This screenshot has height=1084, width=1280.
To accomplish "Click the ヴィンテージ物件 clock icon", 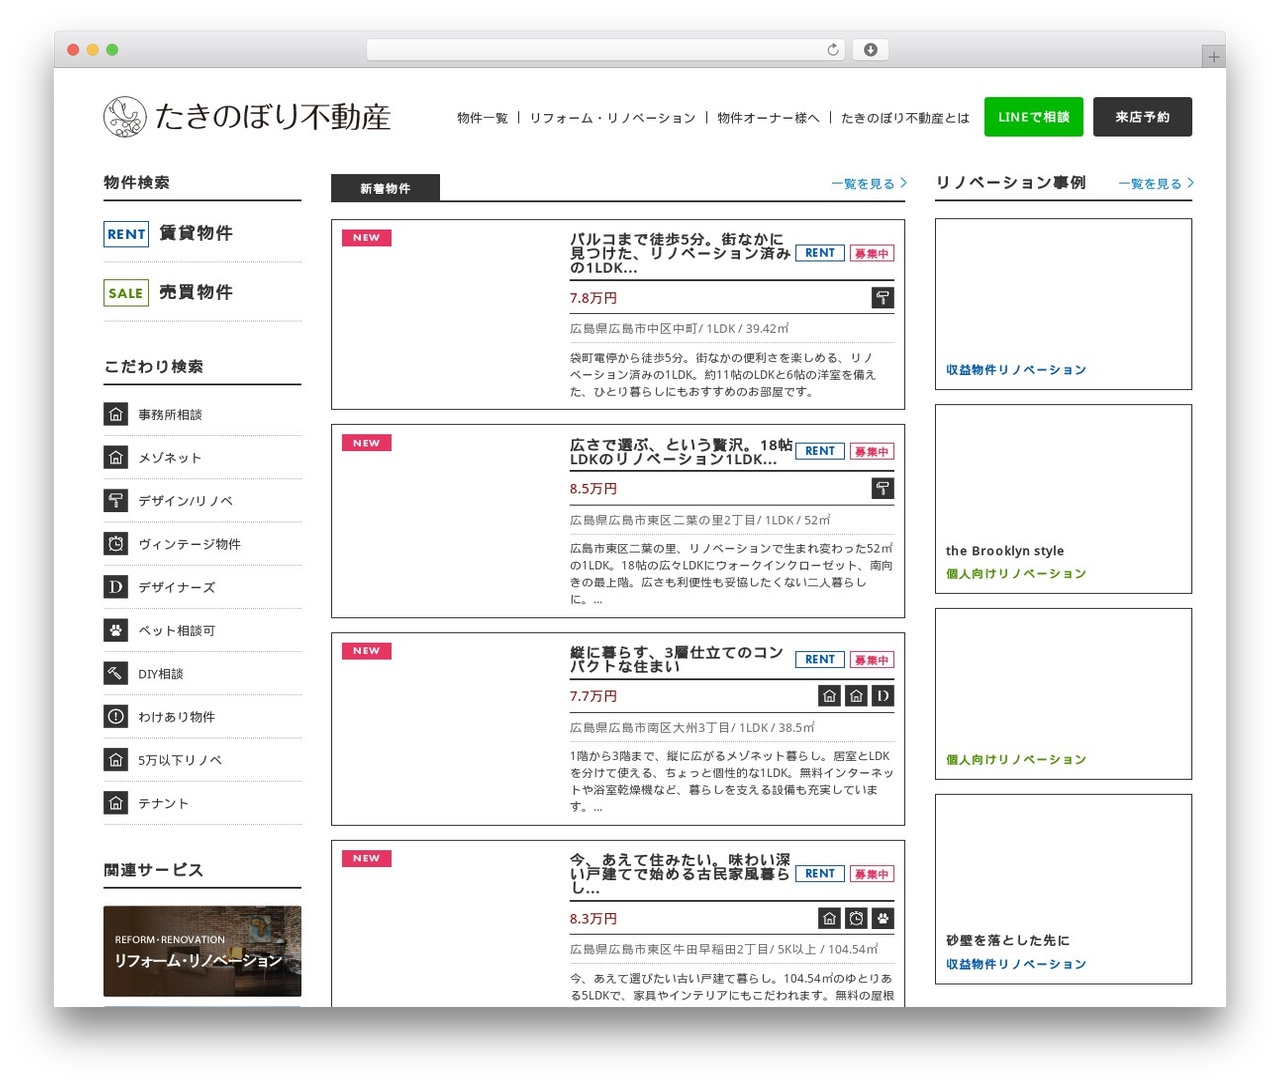I will coord(116,543).
